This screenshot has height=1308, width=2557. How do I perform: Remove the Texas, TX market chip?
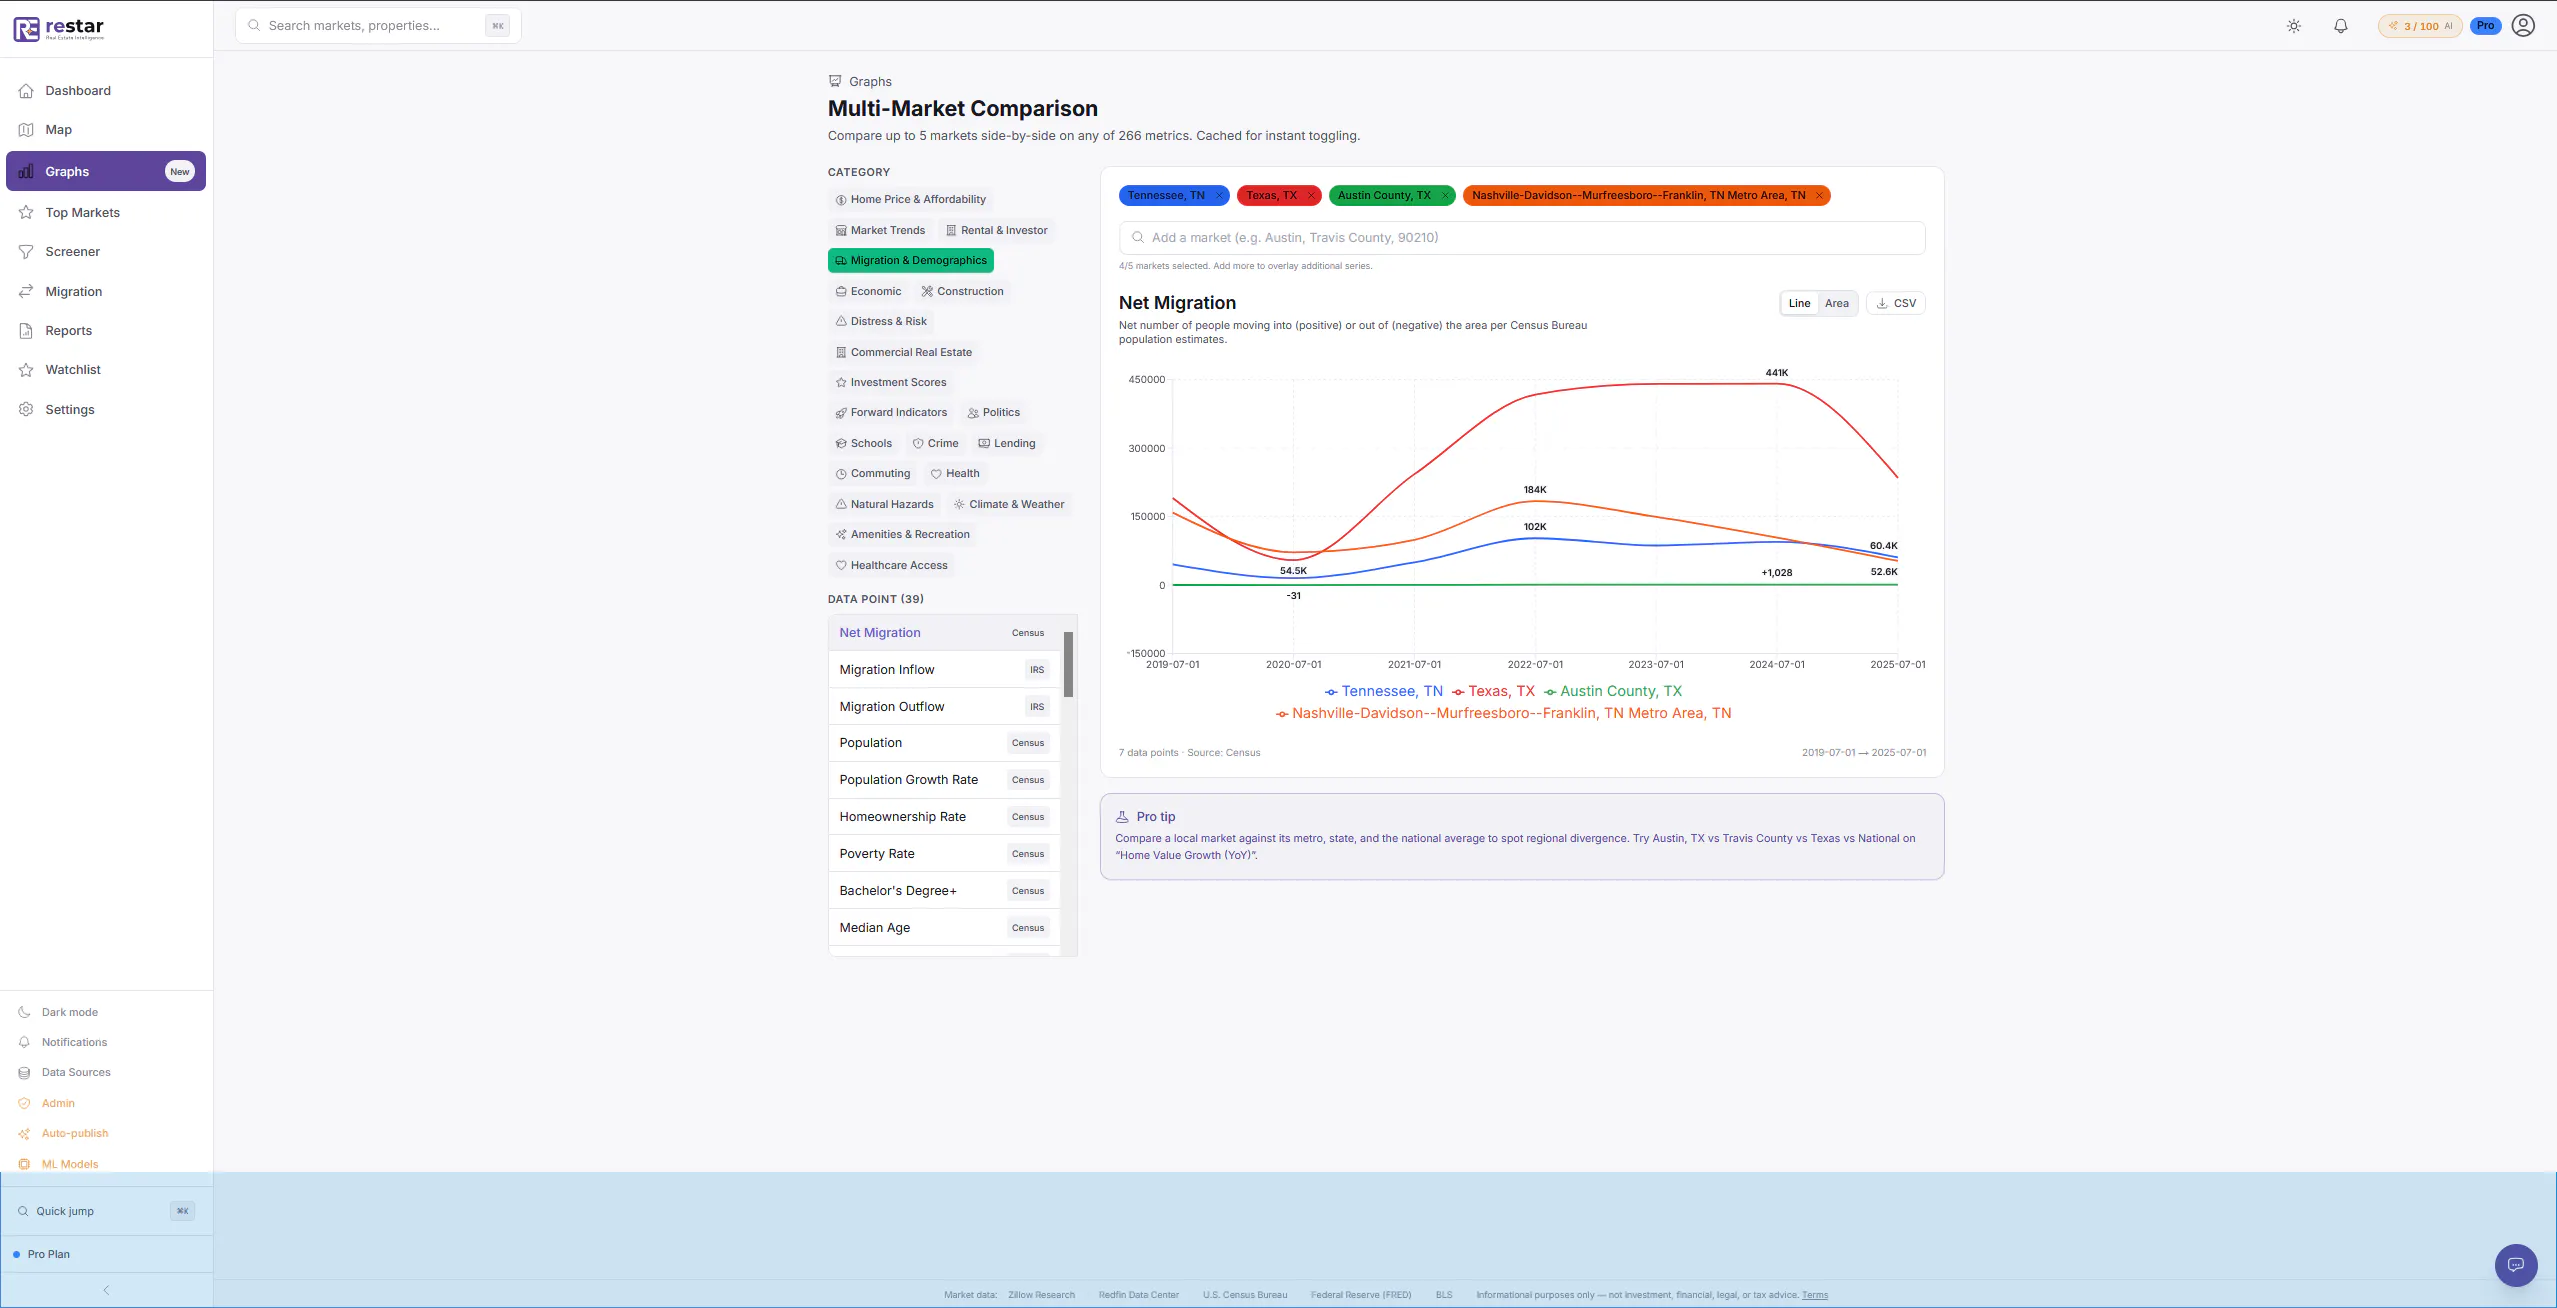(x=1311, y=196)
